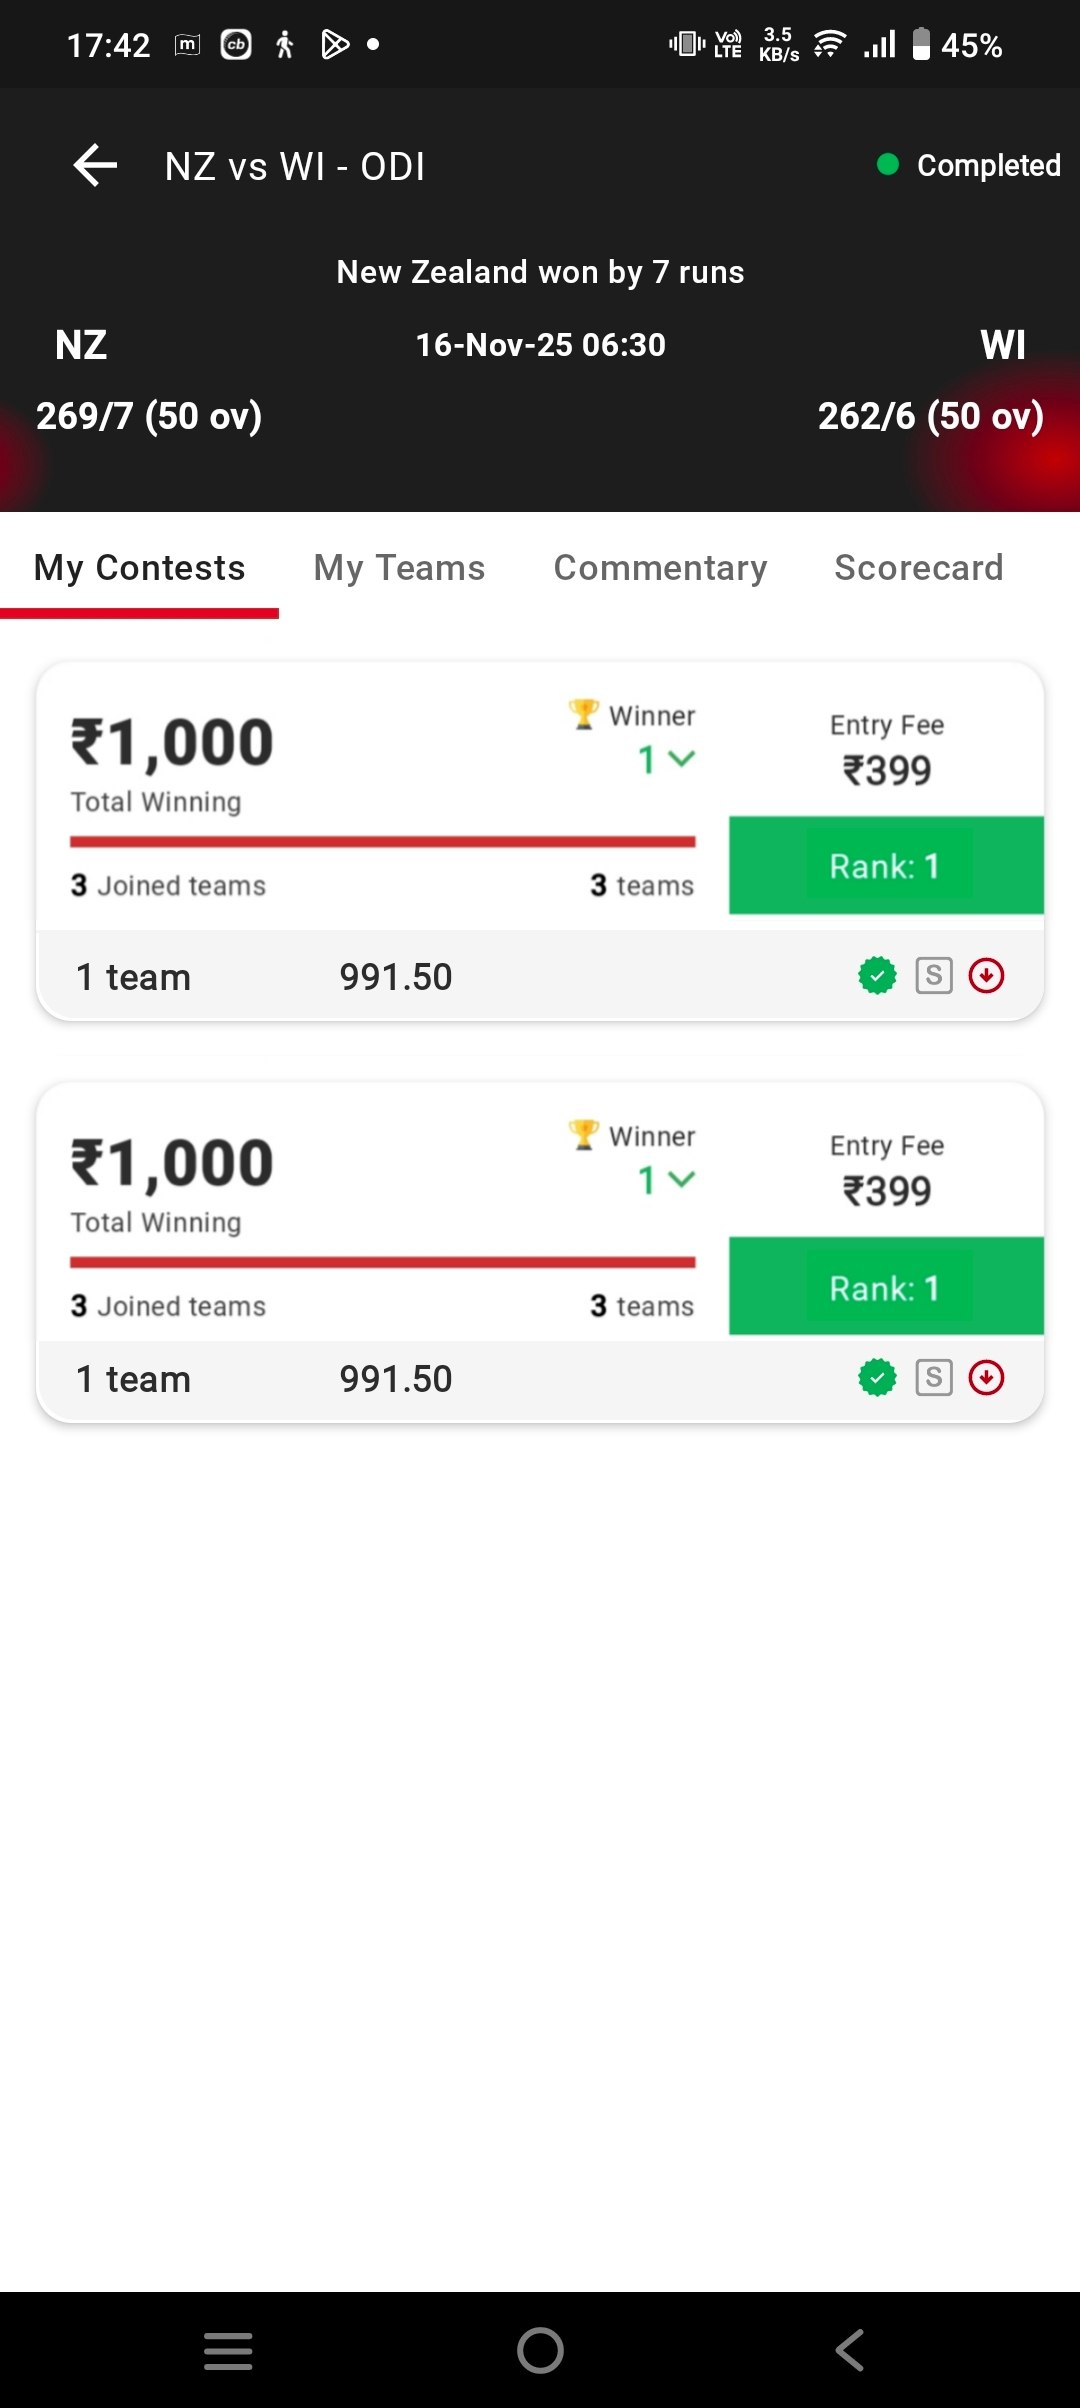Tap the back arrow in header
The height and width of the screenshot is (2408, 1080).
[96, 165]
